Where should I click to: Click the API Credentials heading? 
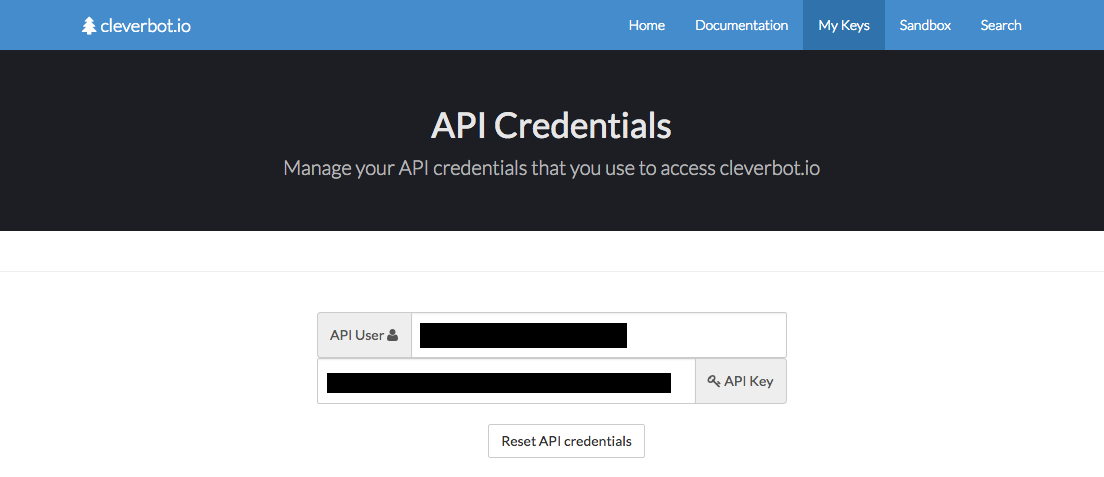(551, 126)
